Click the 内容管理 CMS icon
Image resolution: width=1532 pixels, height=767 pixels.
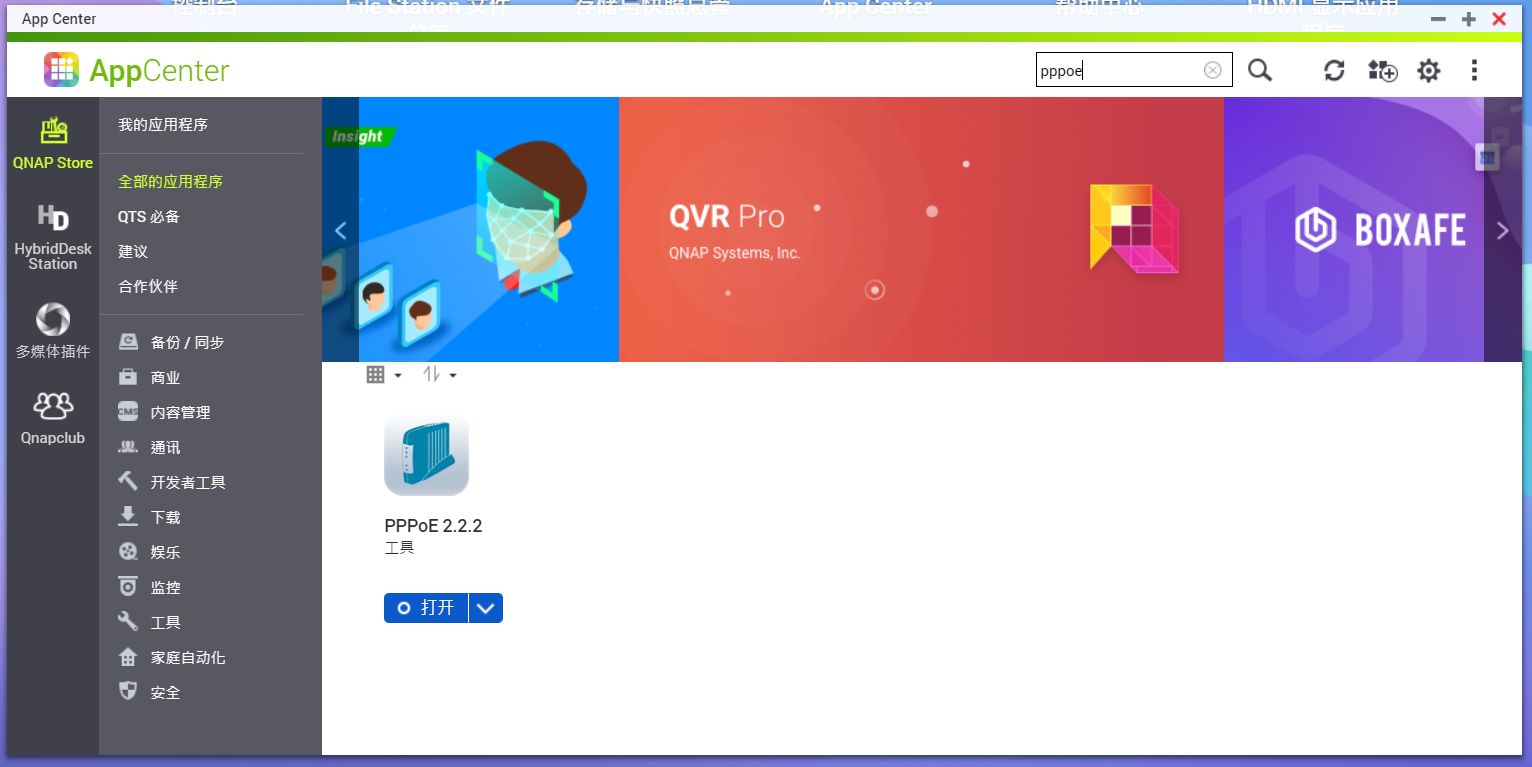[128, 412]
